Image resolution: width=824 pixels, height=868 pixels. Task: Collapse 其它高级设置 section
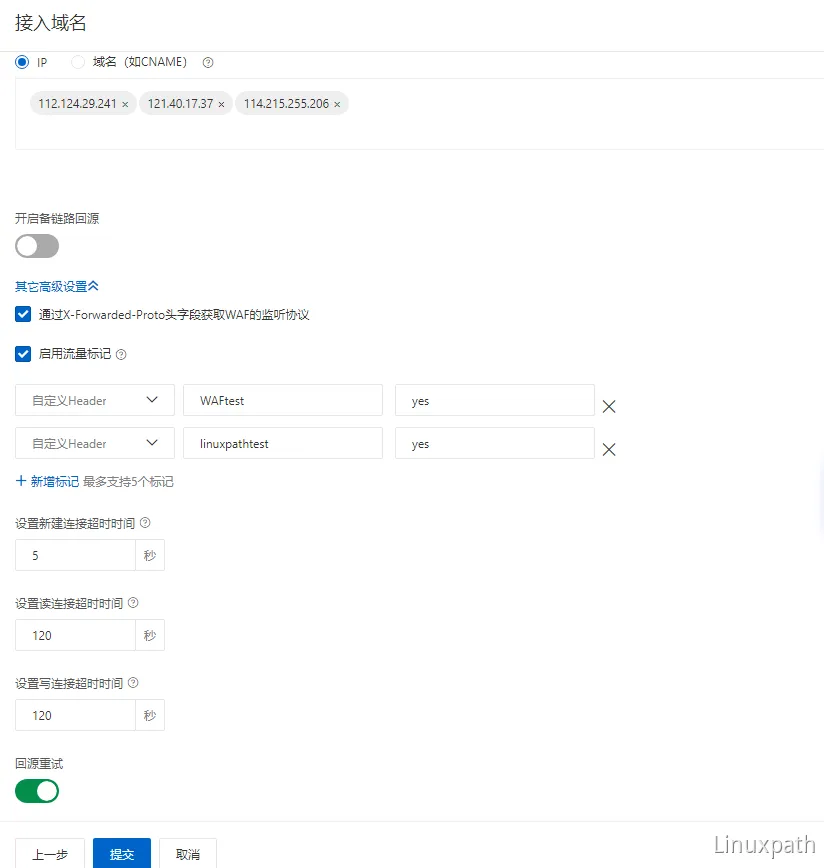point(57,286)
